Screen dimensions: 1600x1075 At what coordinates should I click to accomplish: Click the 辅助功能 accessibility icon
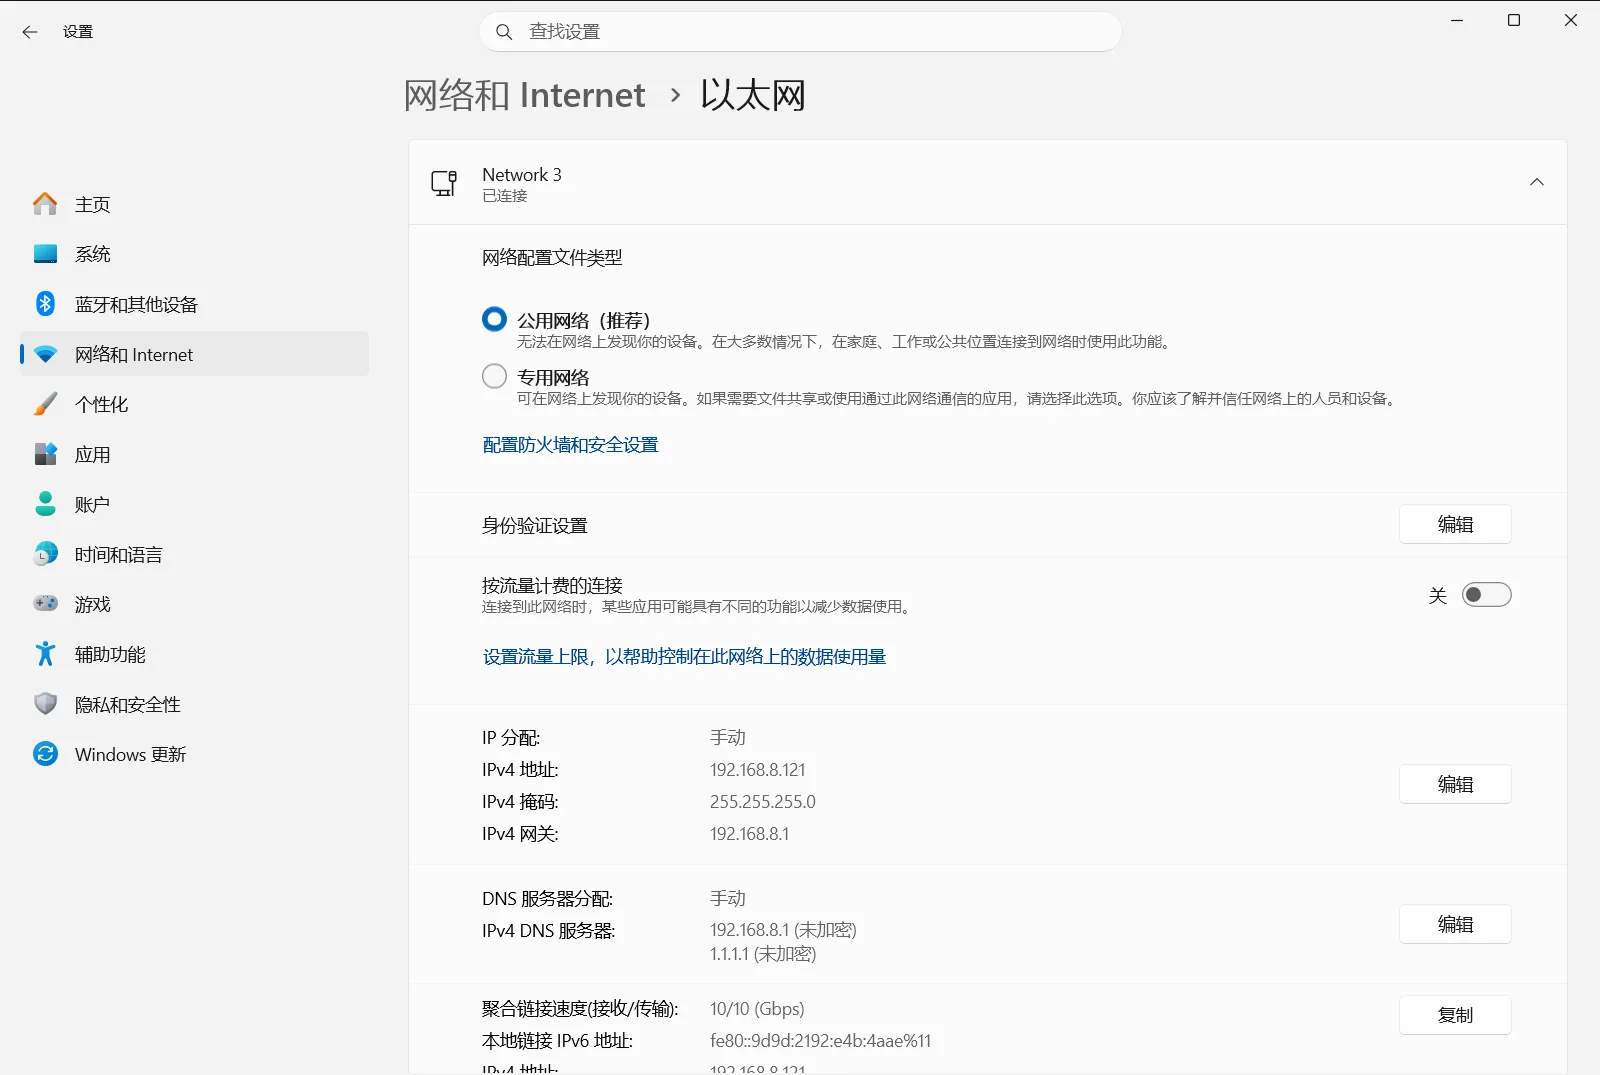tap(45, 654)
